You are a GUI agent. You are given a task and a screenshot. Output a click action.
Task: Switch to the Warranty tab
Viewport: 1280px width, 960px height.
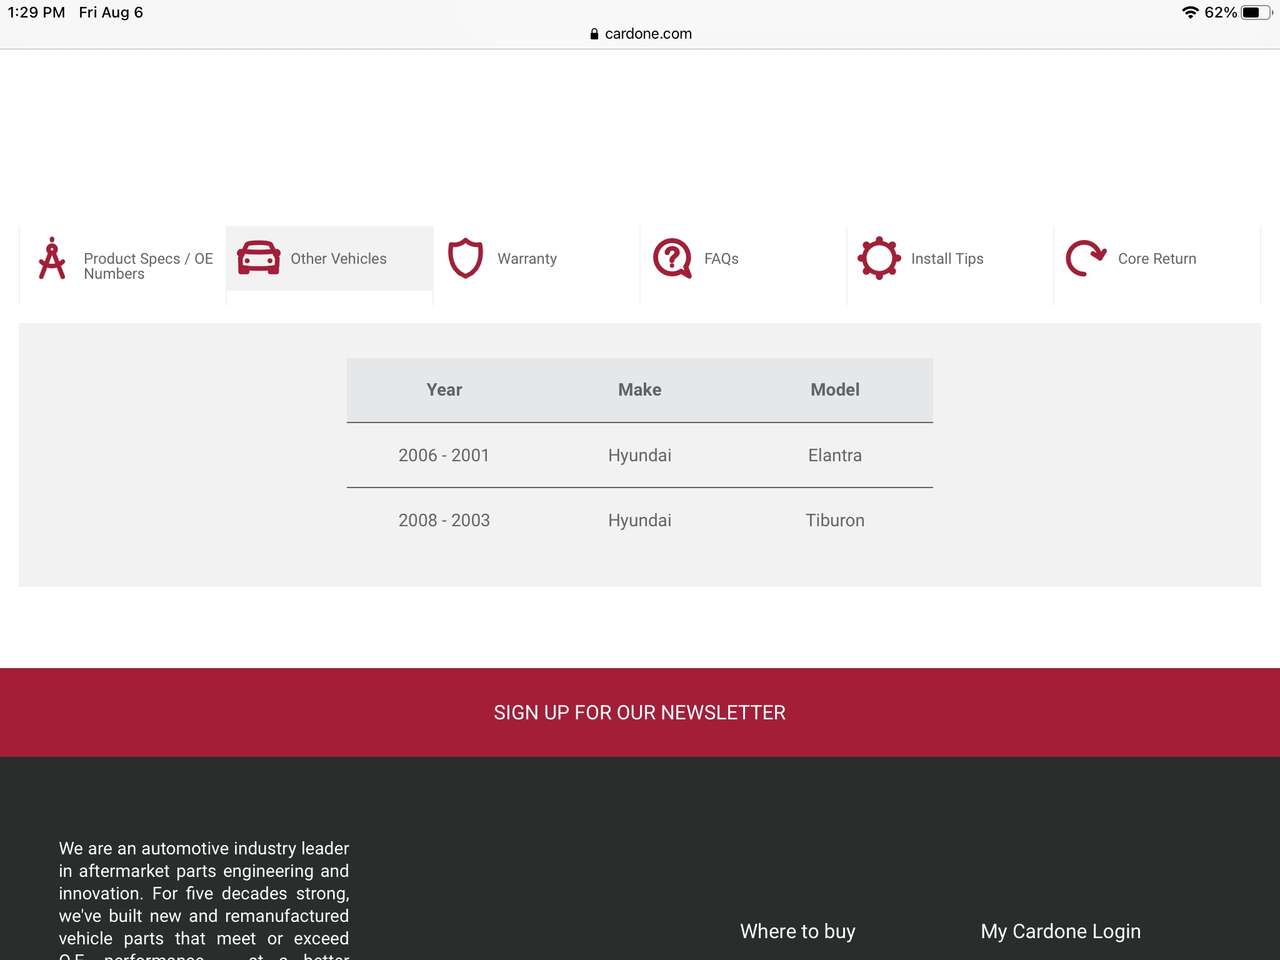[527, 259]
